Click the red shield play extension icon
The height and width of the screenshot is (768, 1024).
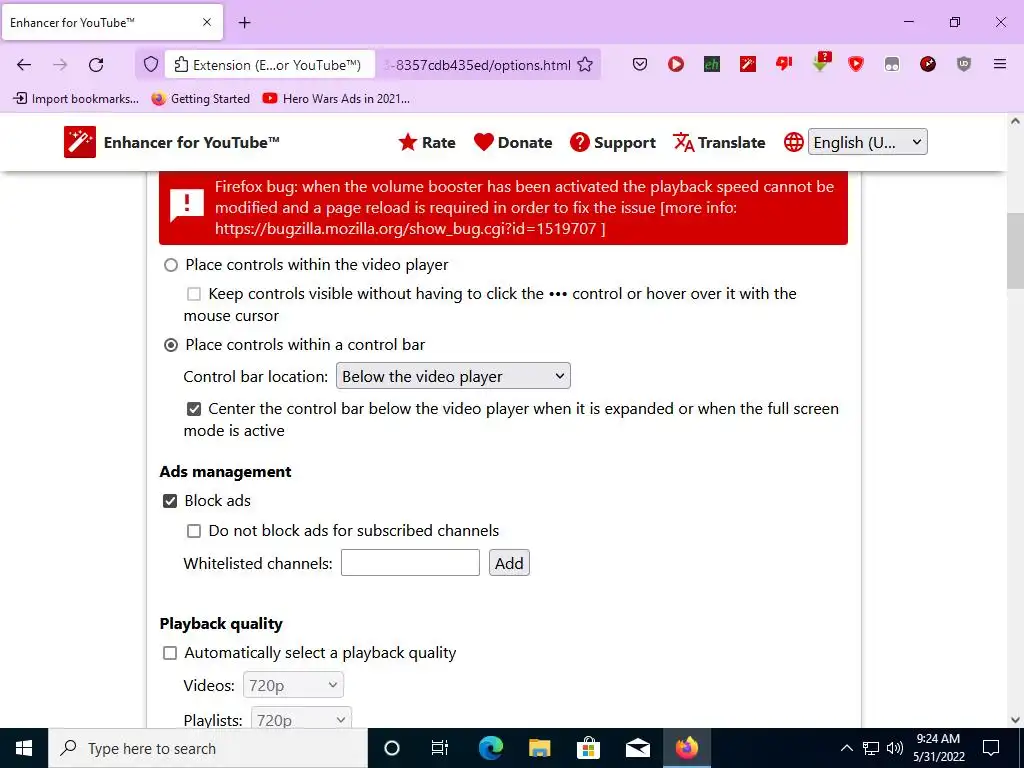[856, 64]
